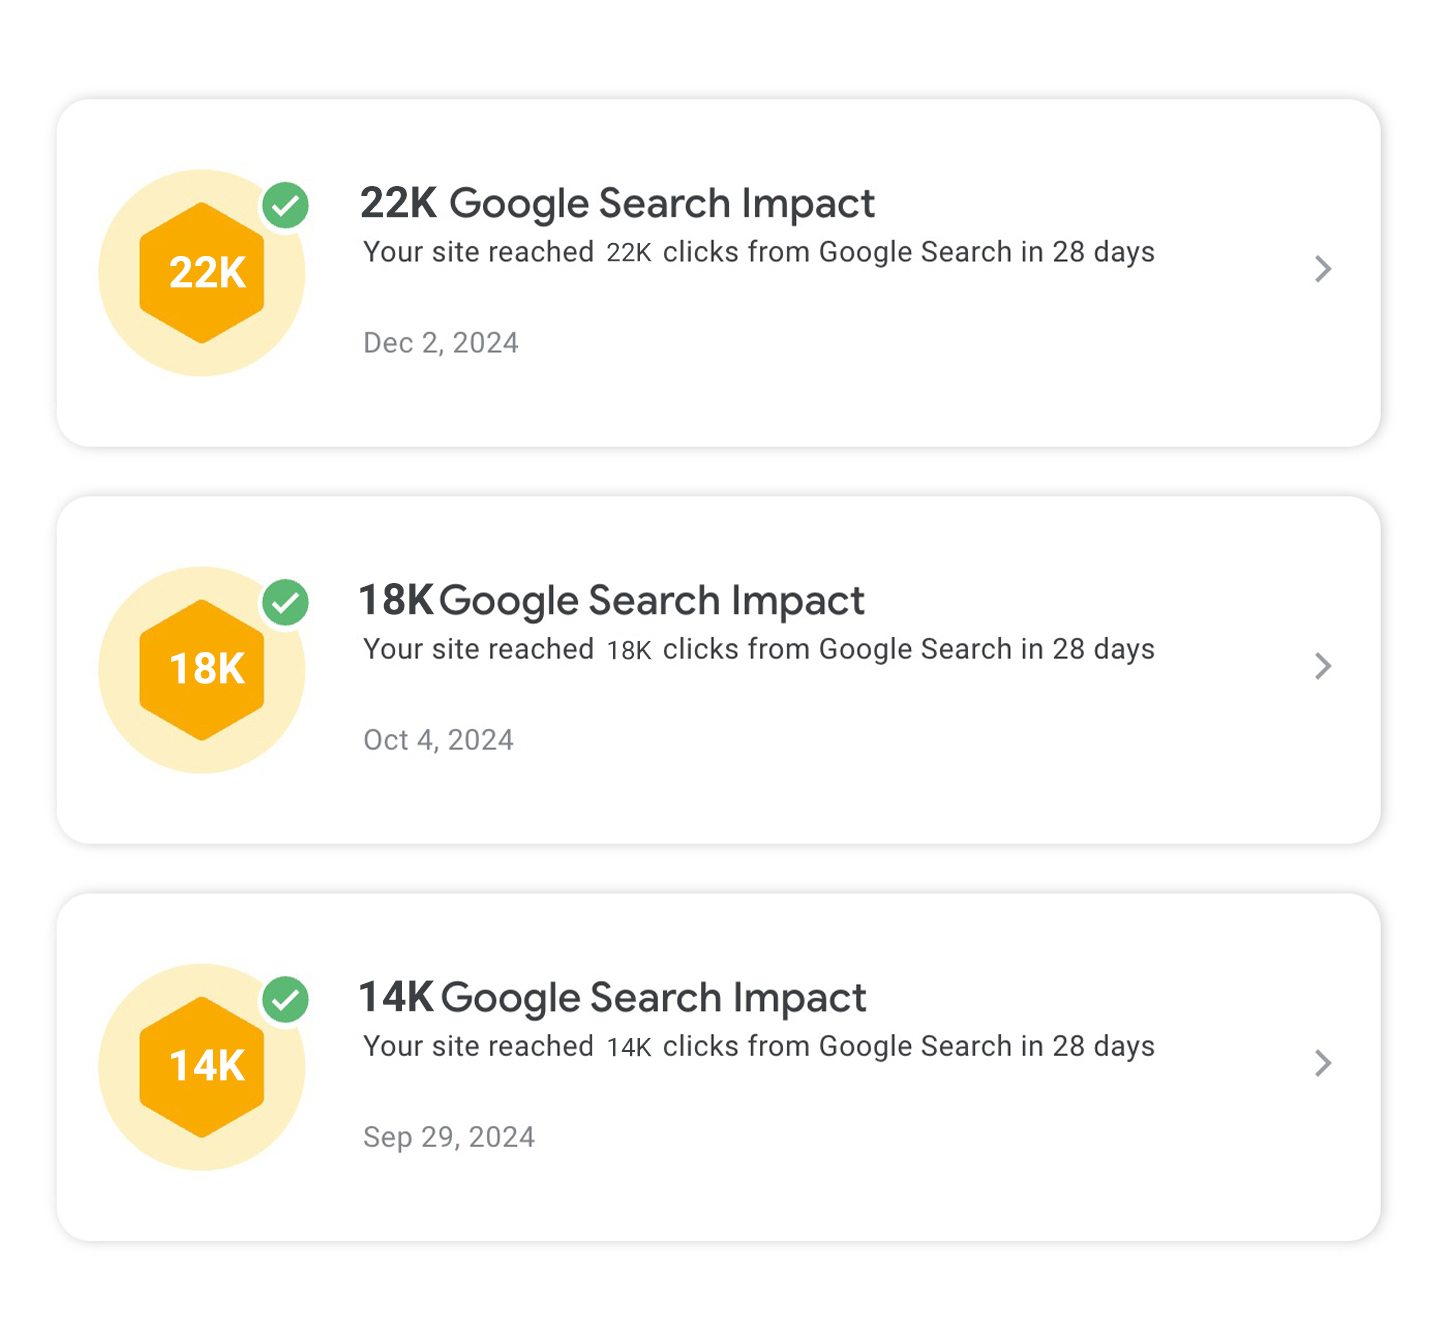Click the 18K orange hexagon badge
The height and width of the screenshot is (1336, 1450).
[x=202, y=670]
